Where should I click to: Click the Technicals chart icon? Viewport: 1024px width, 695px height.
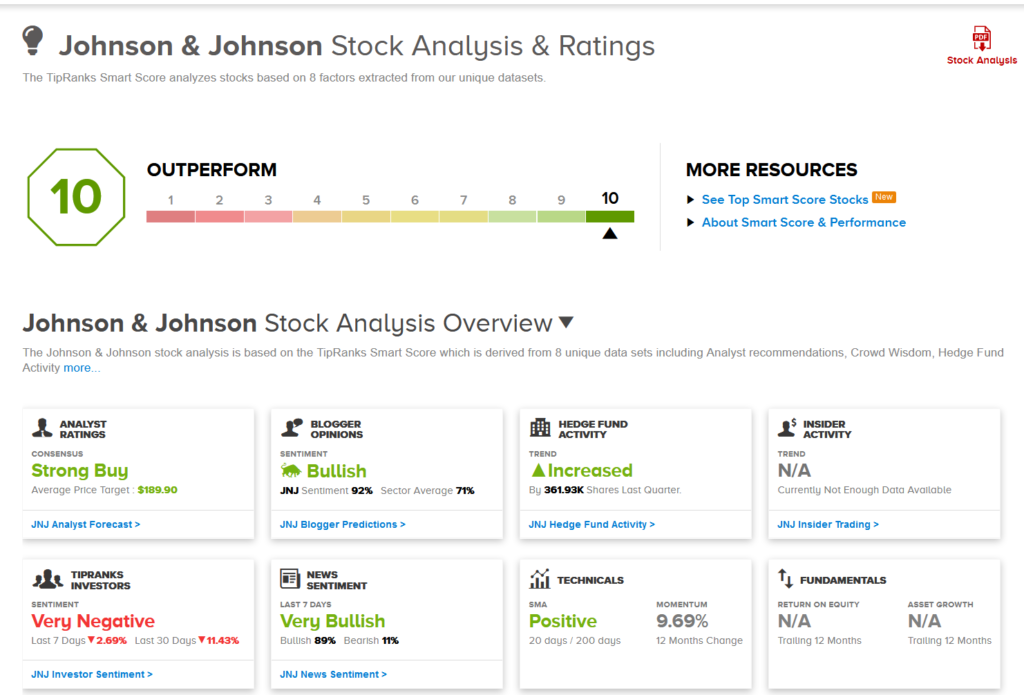pyautogui.click(x=540, y=579)
